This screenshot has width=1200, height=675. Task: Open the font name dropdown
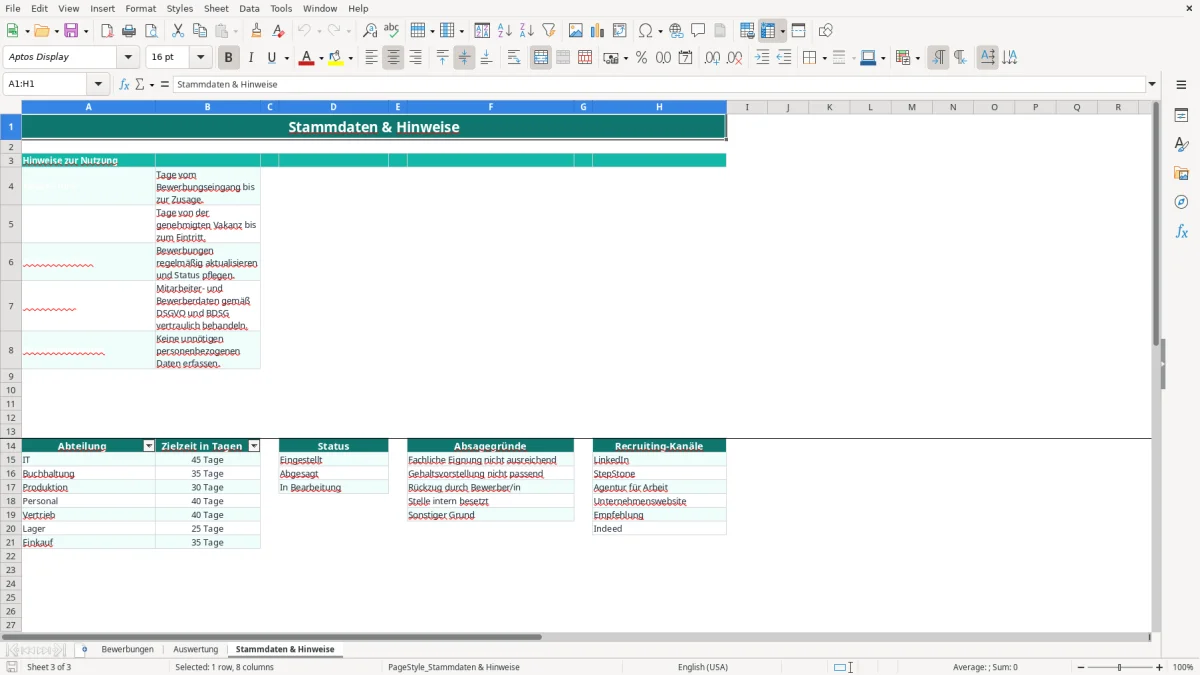(128, 58)
